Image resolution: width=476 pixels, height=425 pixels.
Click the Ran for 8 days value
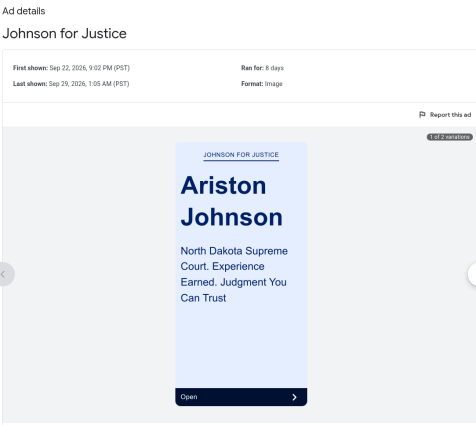click(x=275, y=68)
